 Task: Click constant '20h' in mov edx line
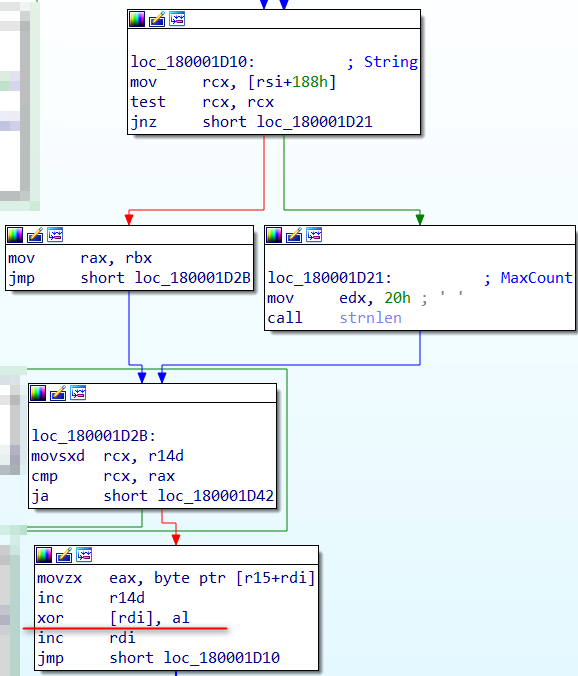click(x=397, y=298)
